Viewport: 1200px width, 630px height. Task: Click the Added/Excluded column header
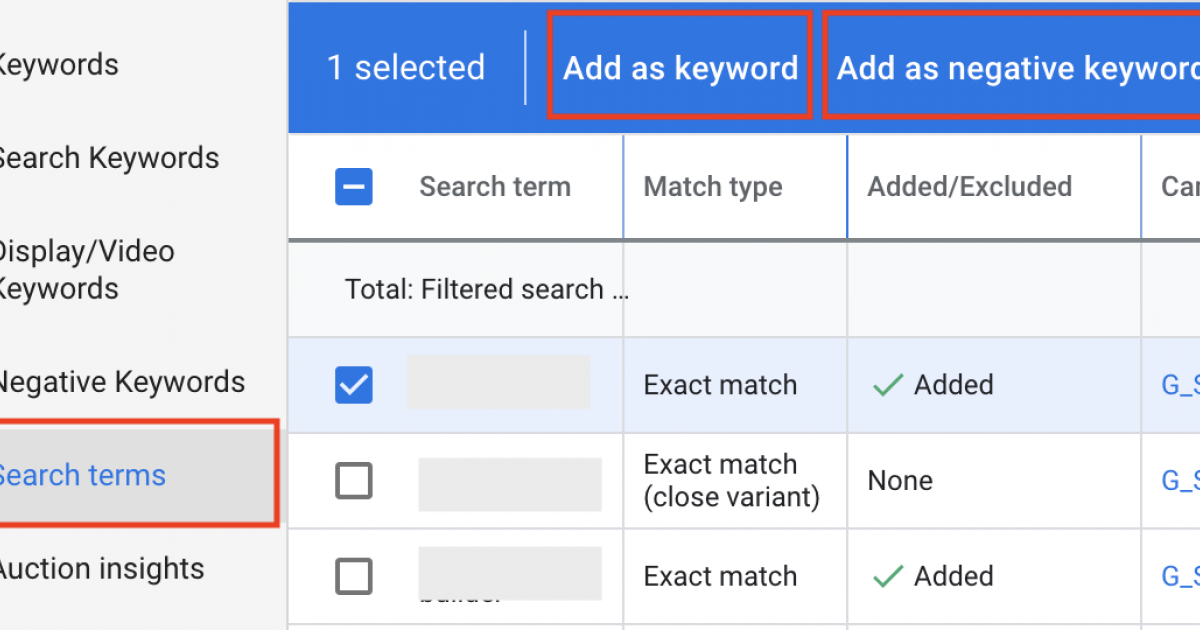click(969, 187)
